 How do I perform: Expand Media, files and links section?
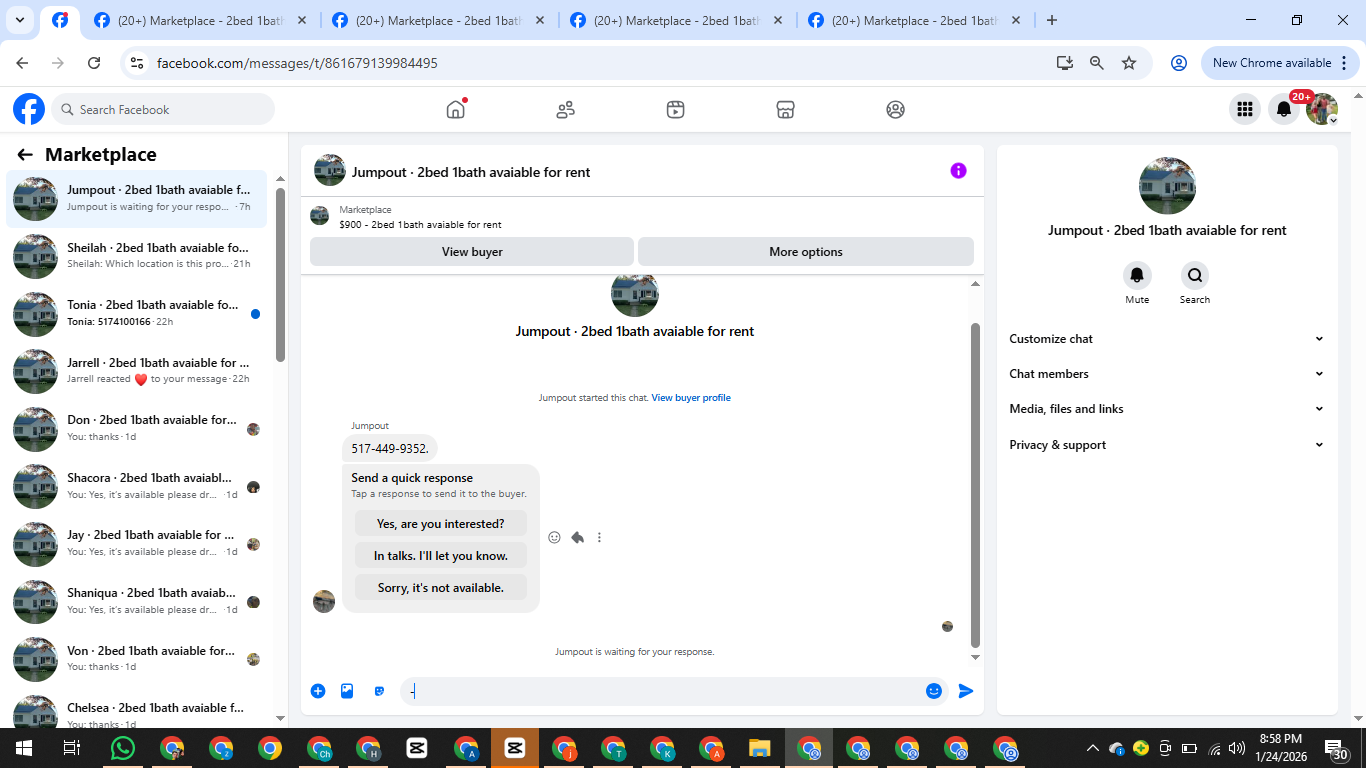(1167, 409)
